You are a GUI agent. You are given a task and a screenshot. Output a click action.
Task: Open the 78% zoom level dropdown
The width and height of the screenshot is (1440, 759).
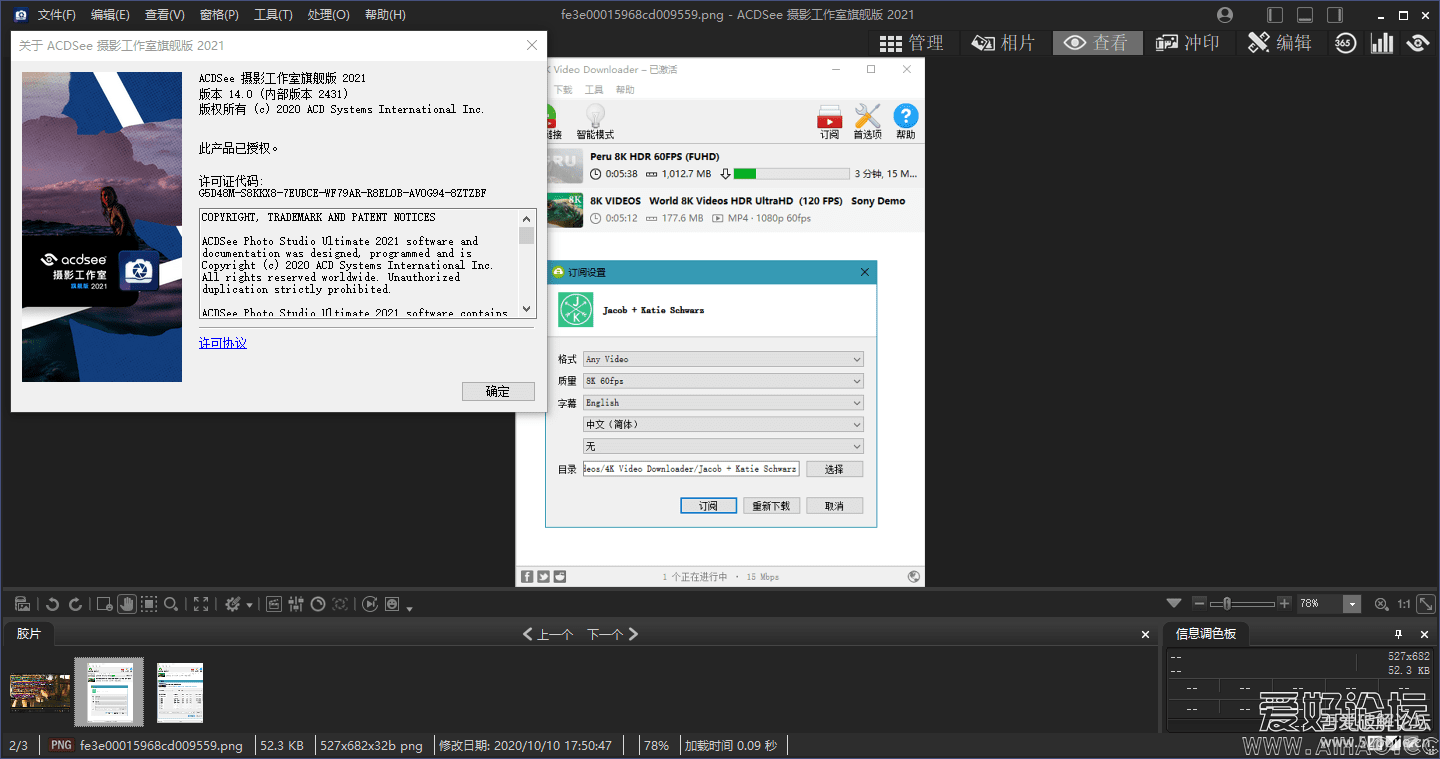[1352, 604]
